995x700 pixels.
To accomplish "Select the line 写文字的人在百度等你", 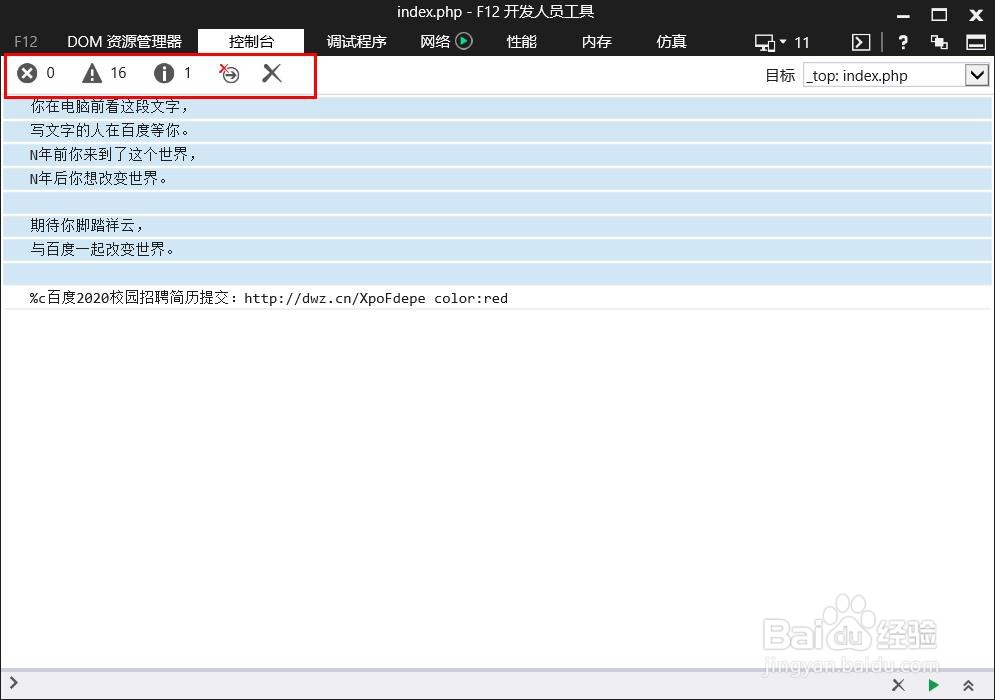I will pyautogui.click(x=498, y=131).
